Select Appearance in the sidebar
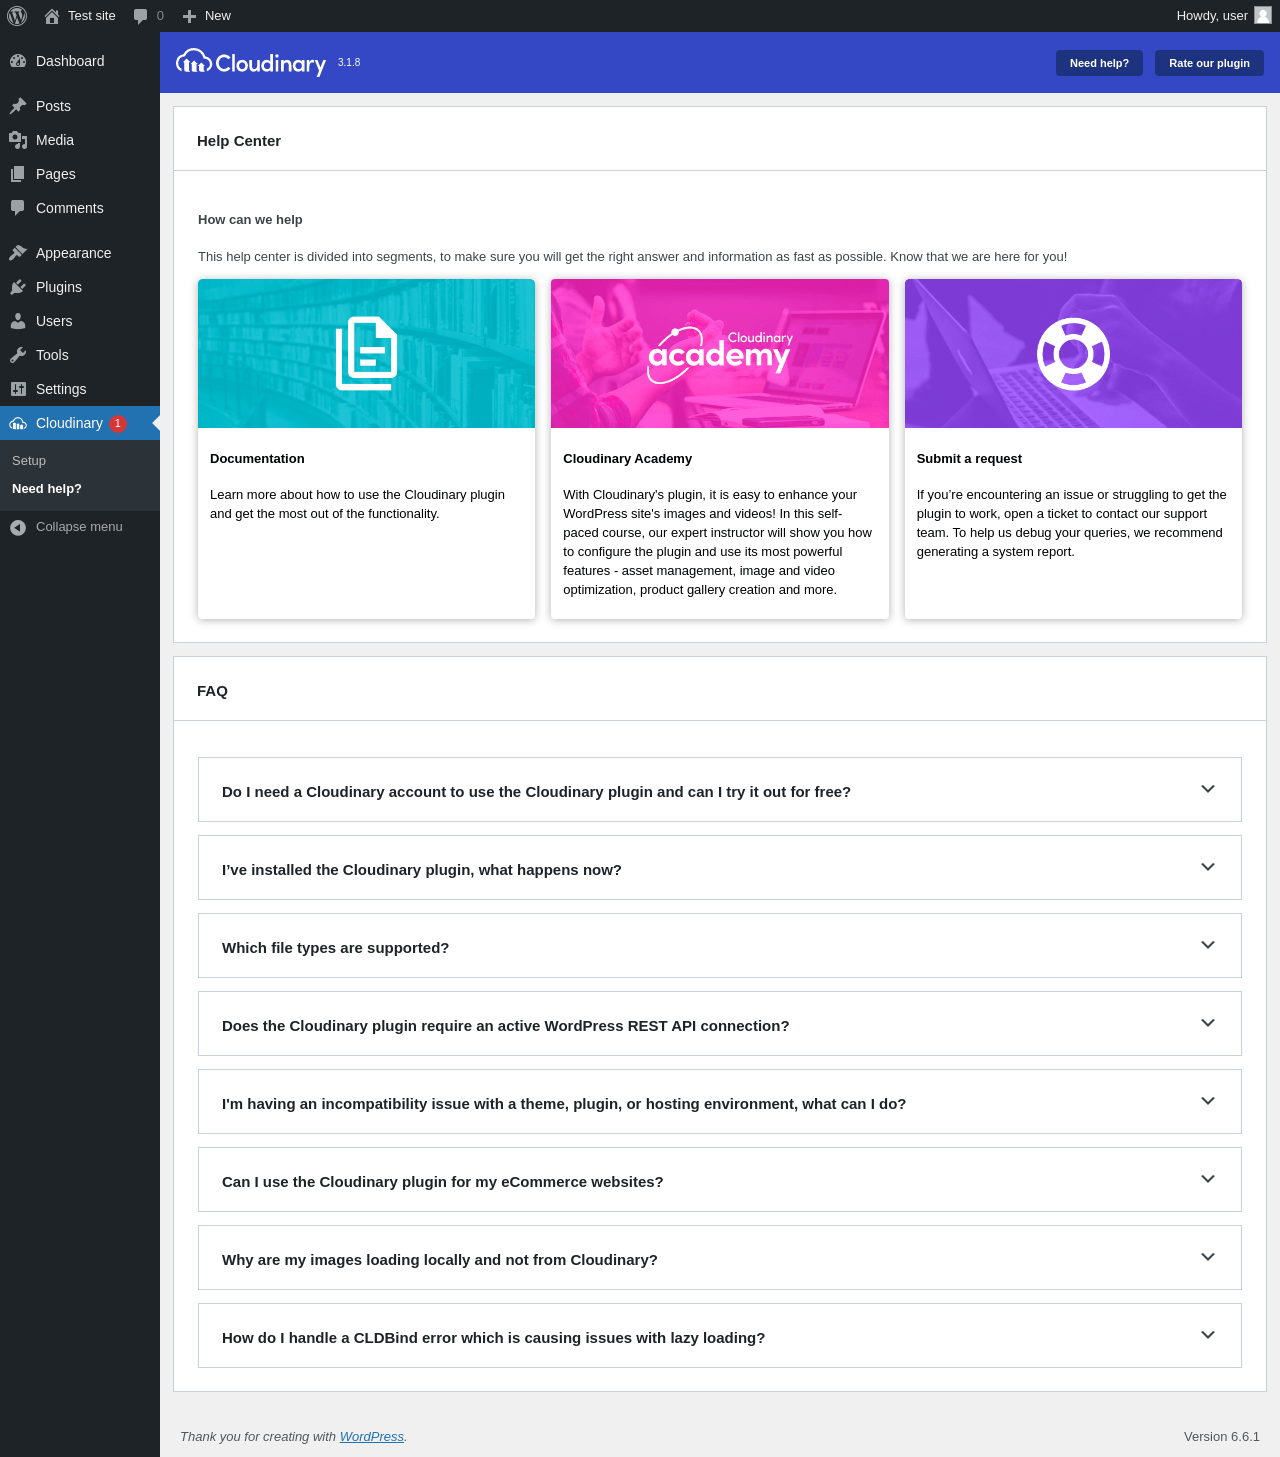 tap(80, 253)
